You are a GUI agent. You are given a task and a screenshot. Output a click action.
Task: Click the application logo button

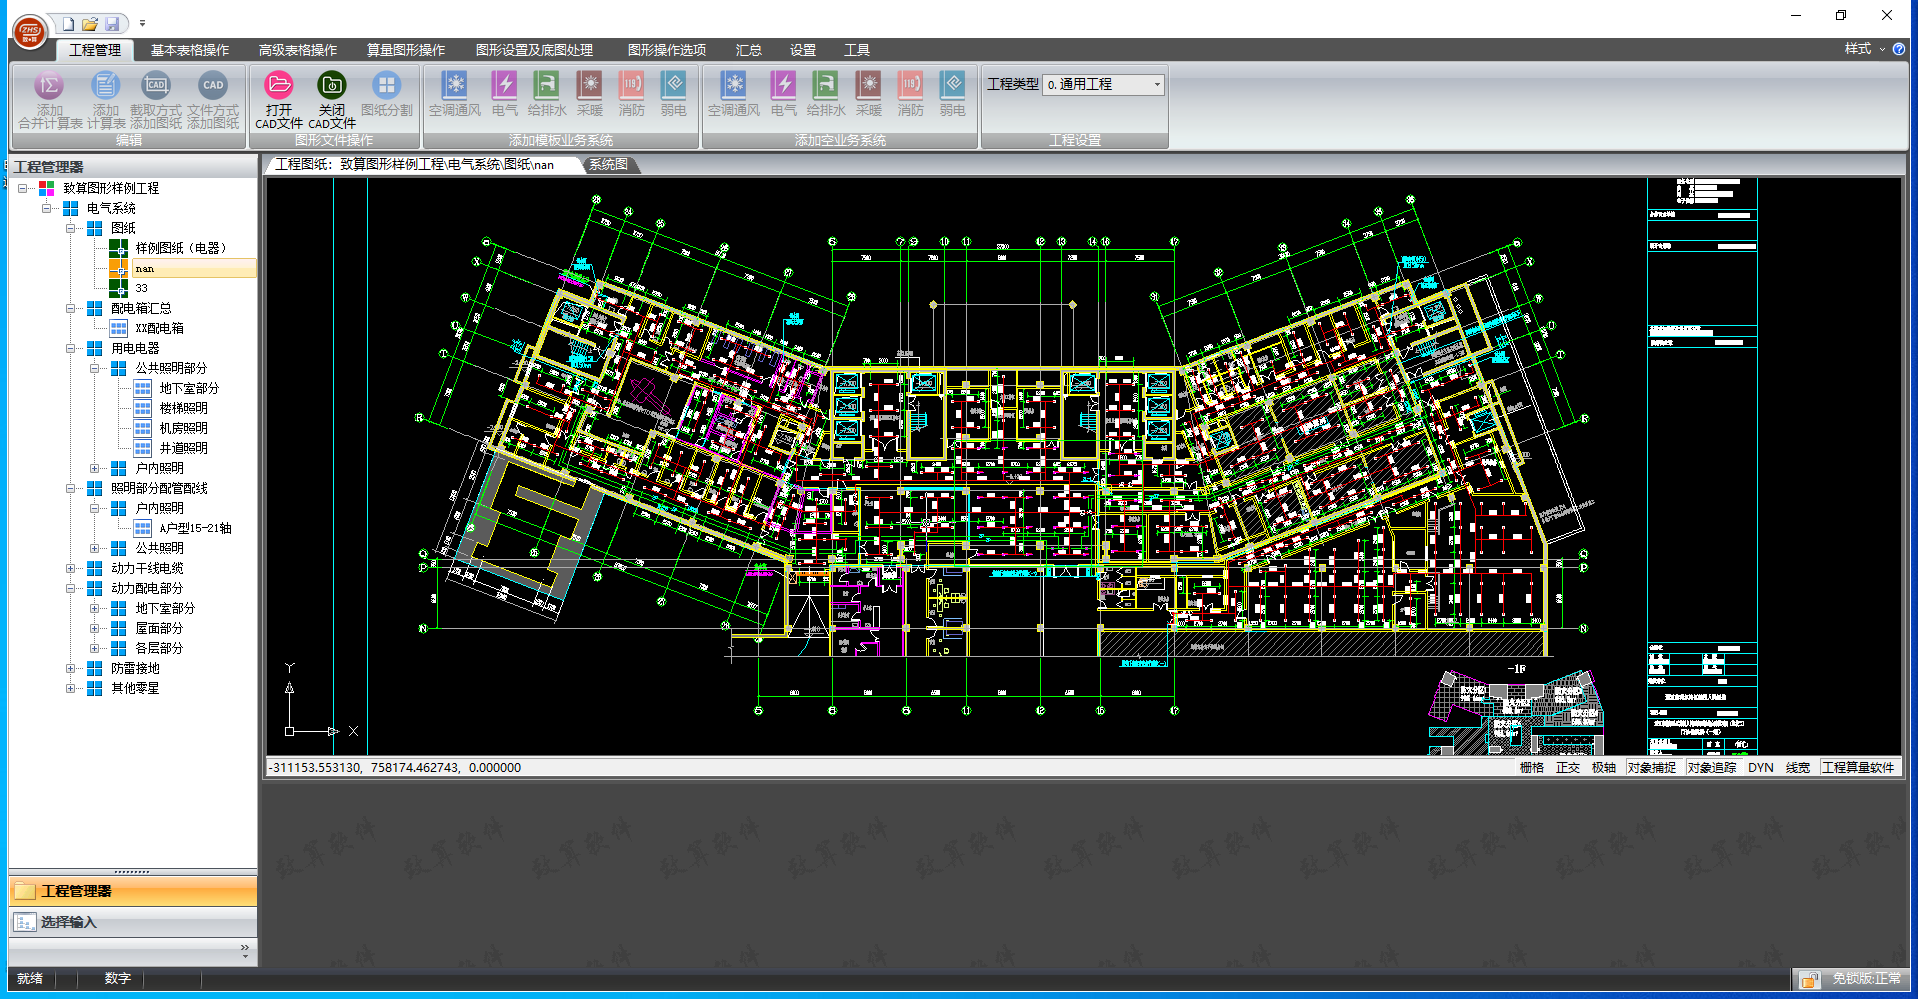[30, 31]
